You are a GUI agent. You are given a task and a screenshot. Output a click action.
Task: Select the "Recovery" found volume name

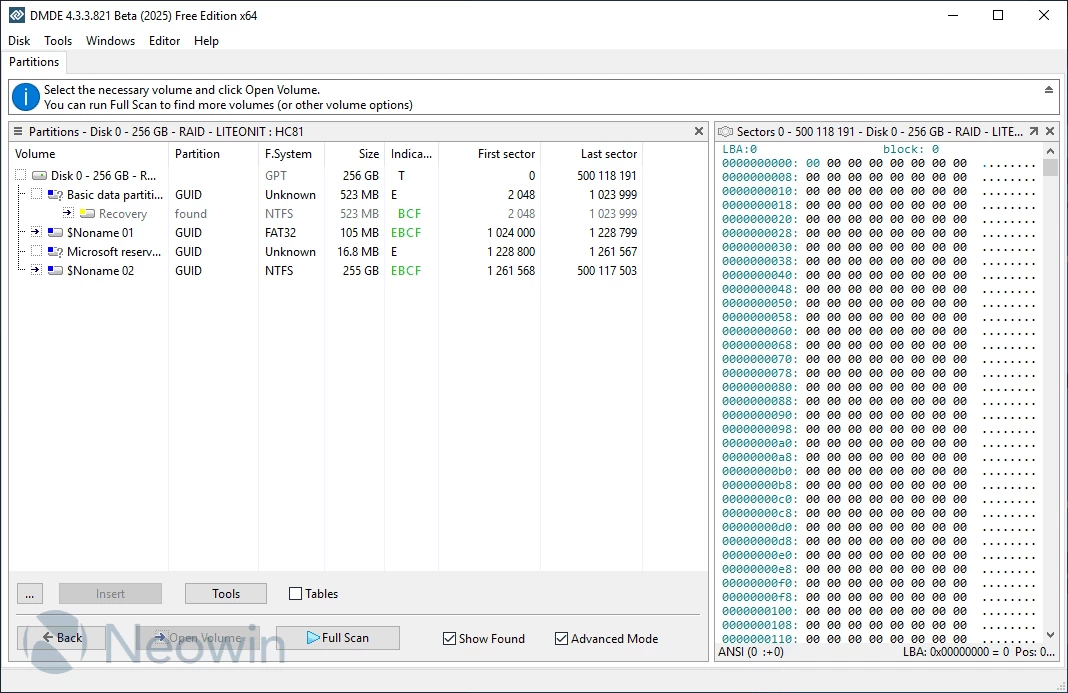click(123, 214)
